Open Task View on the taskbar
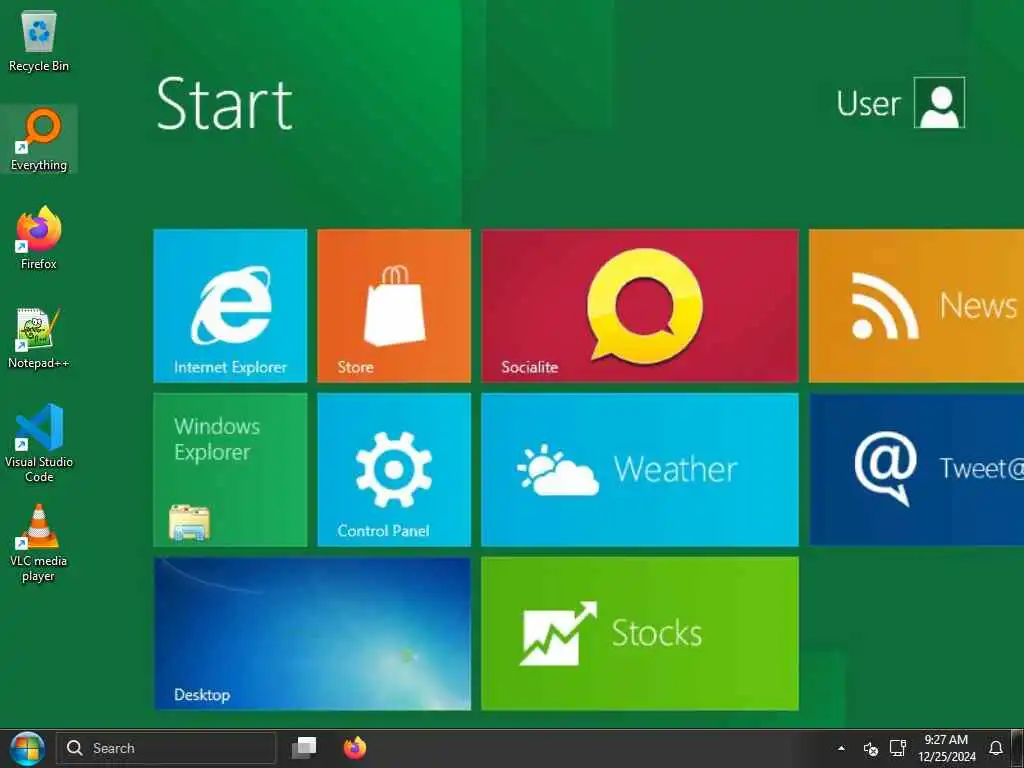 point(304,747)
